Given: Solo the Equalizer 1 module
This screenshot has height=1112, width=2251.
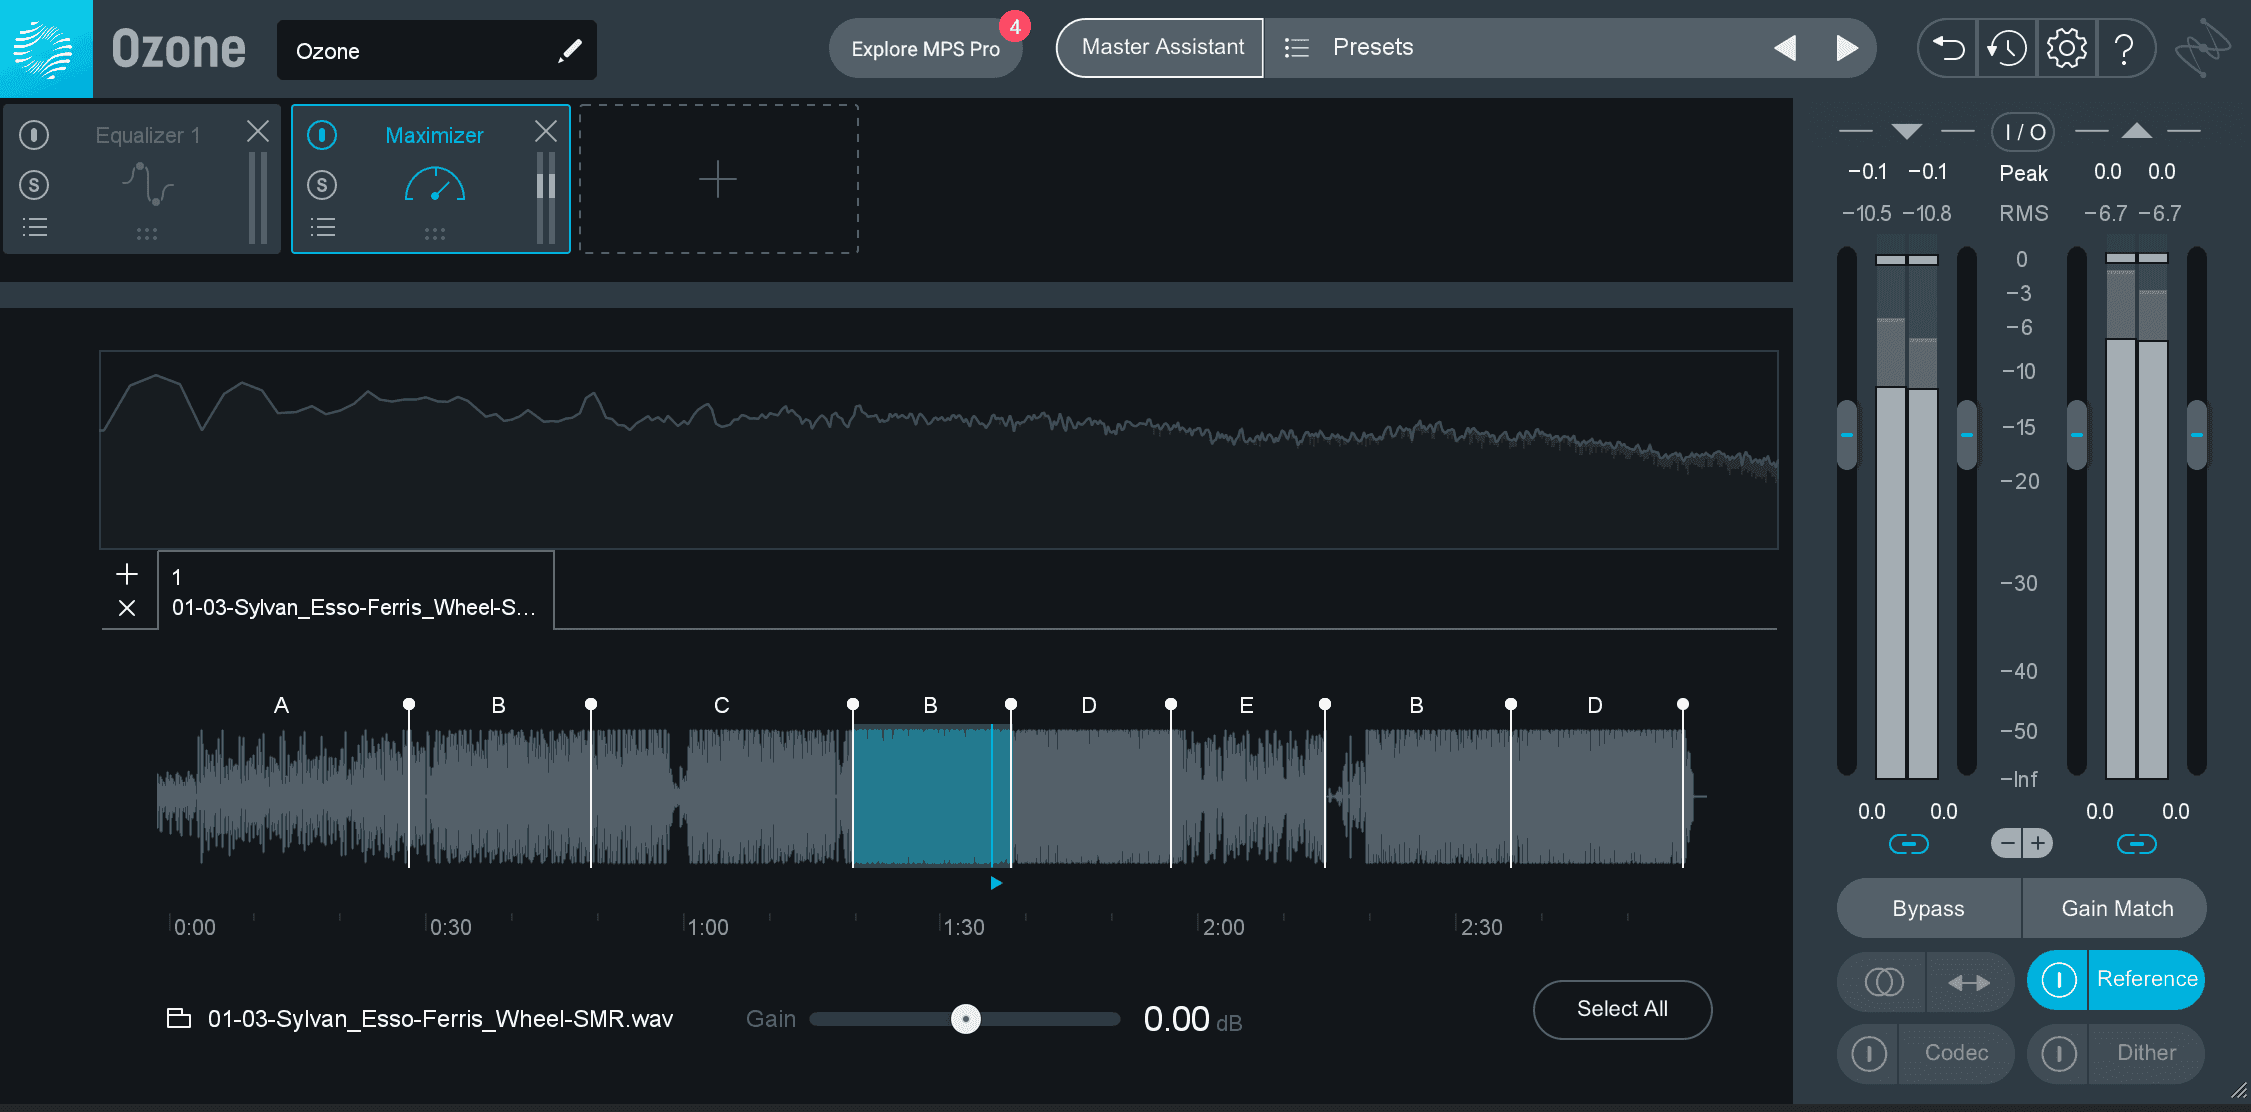Looking at the screenshot, I should click(34, 185).
